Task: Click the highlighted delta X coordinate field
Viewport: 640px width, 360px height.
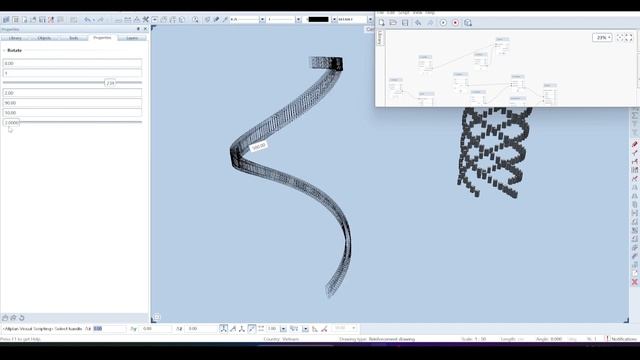Action: tap(109, 329)
